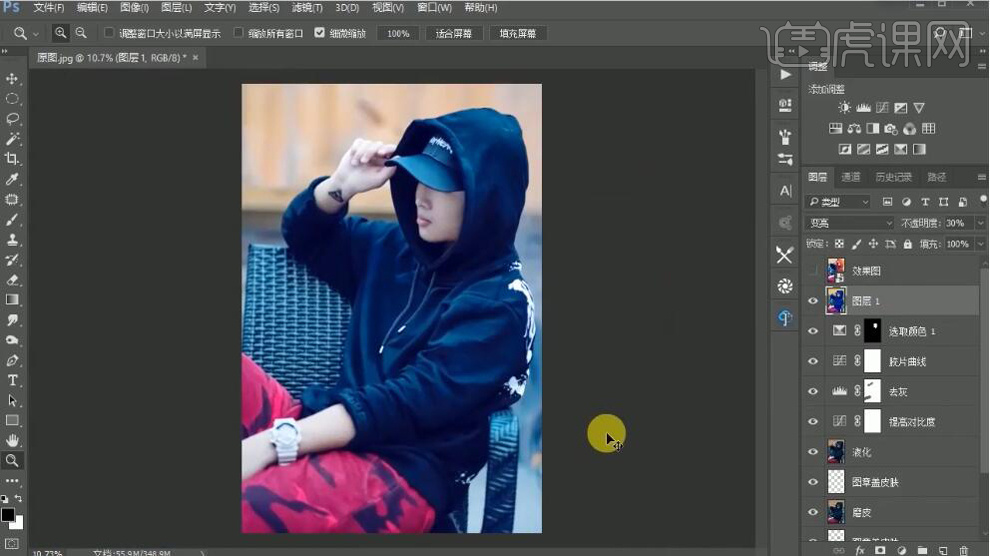
Task: Select the Eyedropper tool
Action: tap(13, 179)
